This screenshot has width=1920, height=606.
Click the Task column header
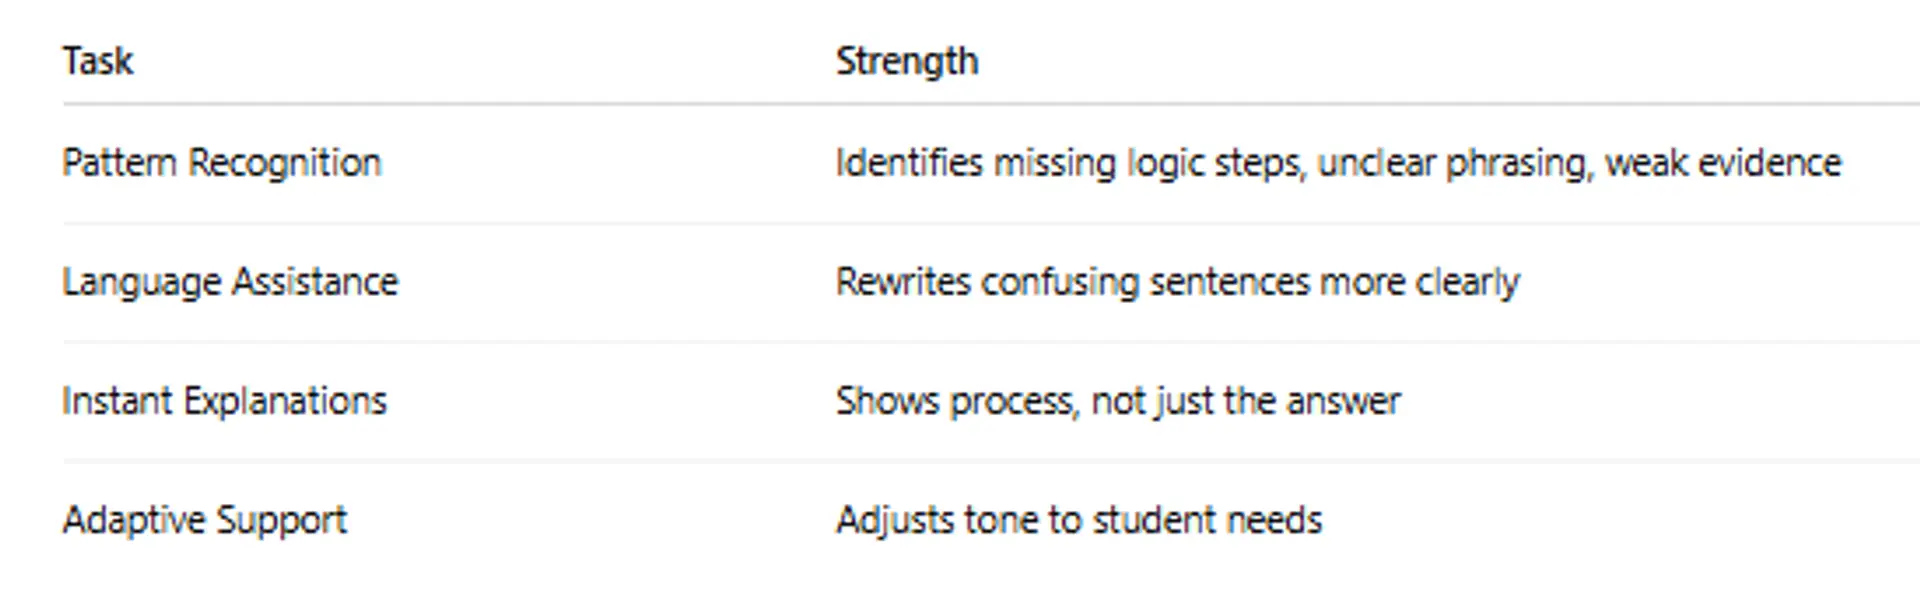[x=97, y=61]
